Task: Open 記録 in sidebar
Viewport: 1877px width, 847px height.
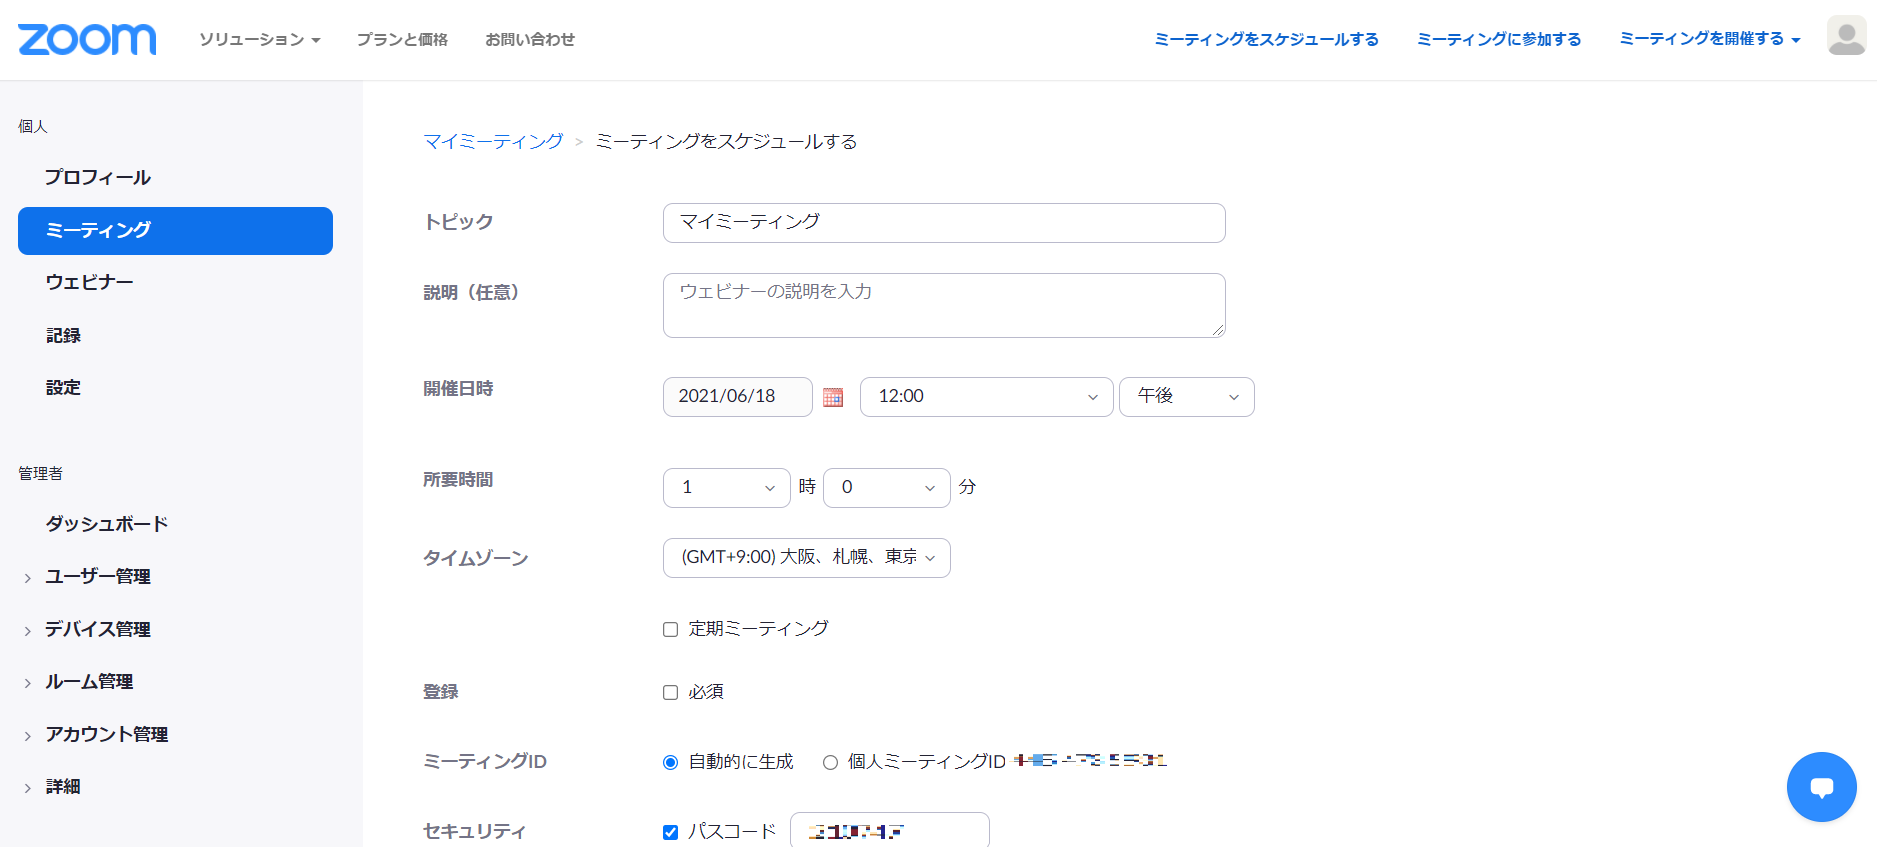Action: point(63,336)
